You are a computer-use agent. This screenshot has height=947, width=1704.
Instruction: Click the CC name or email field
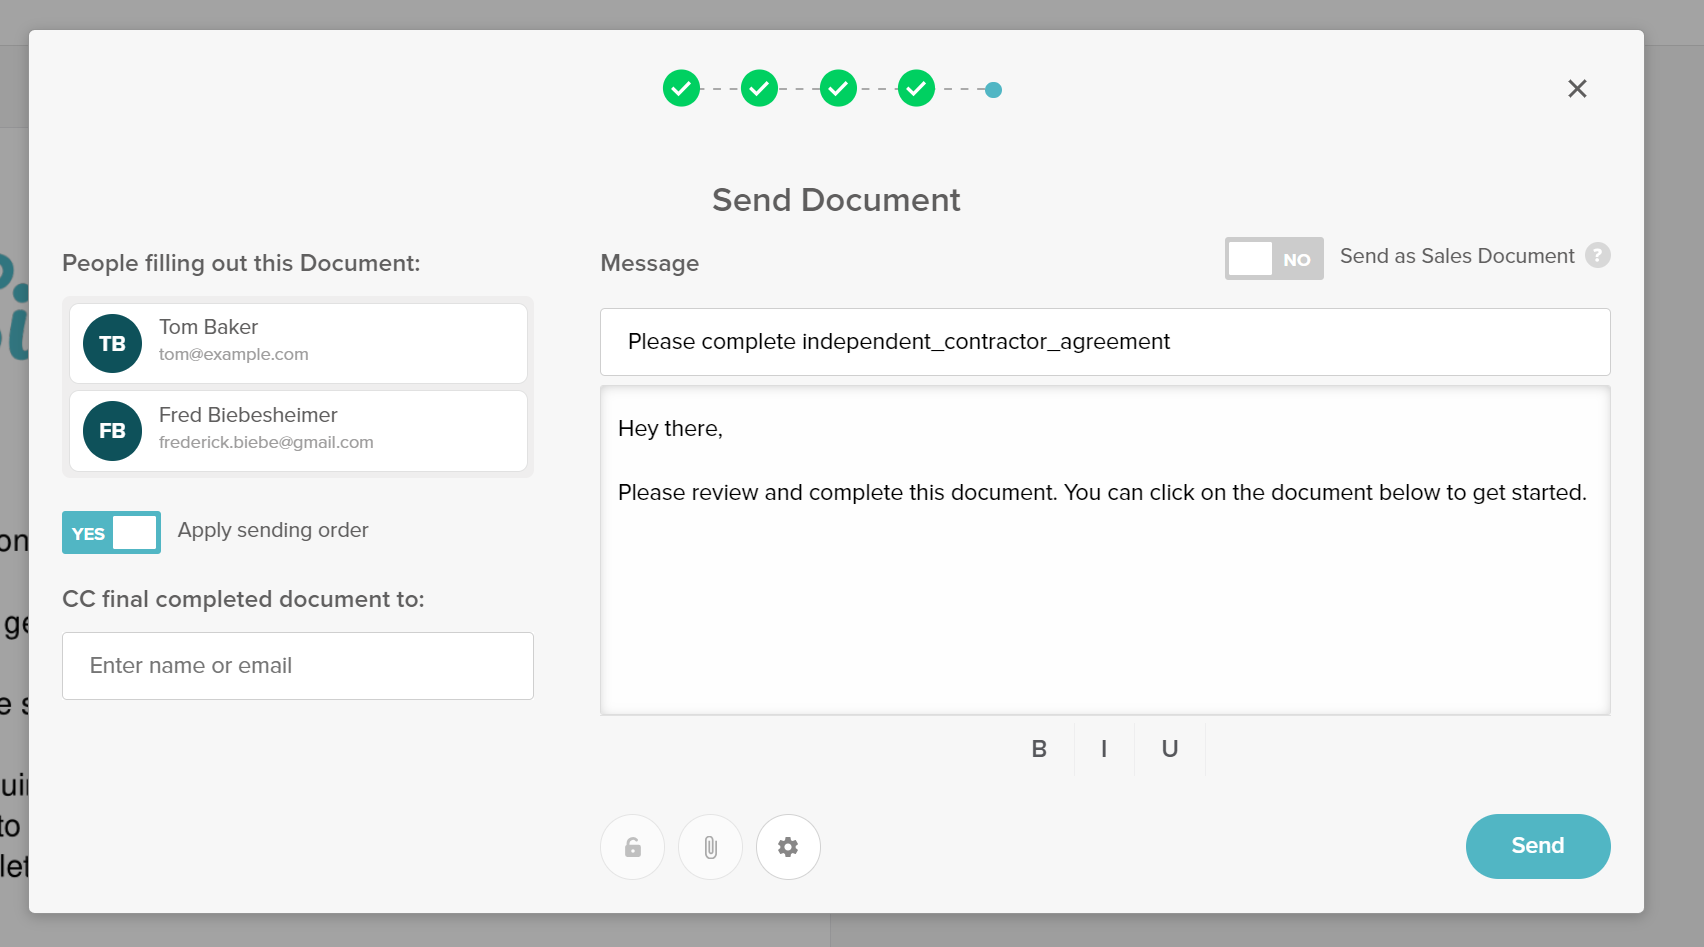click(297, 665)
